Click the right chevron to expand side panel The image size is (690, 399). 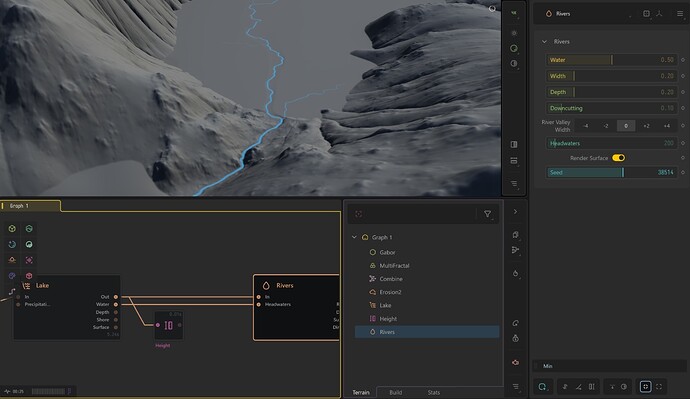515,212
